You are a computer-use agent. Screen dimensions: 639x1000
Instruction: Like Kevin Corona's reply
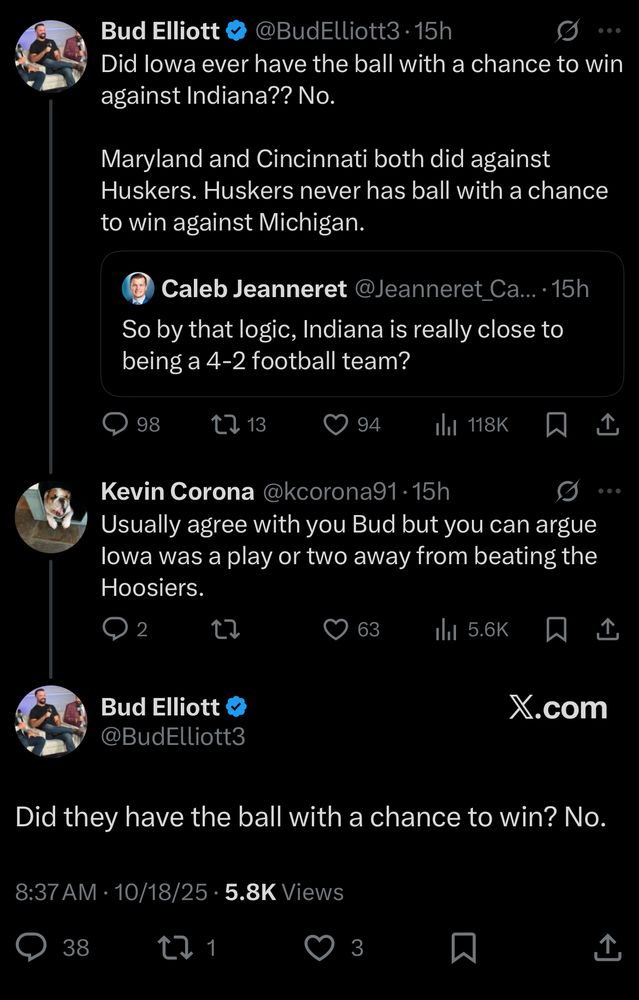point(336,629)
